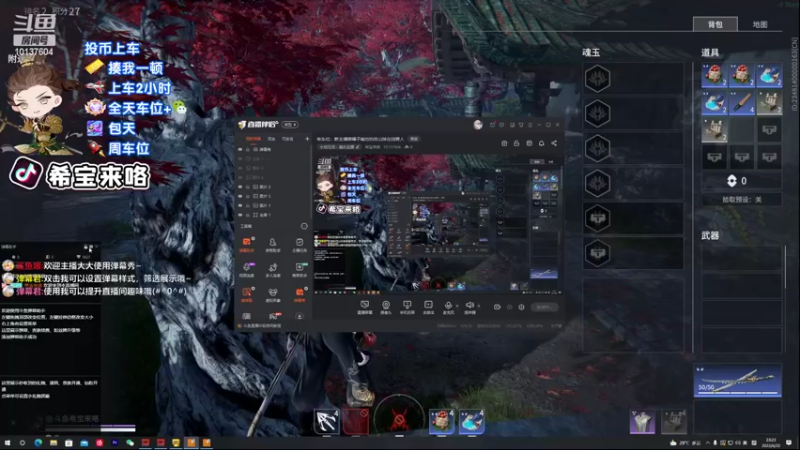
Task: Open the phone screen-cast source button
Action: coord(407,307)
